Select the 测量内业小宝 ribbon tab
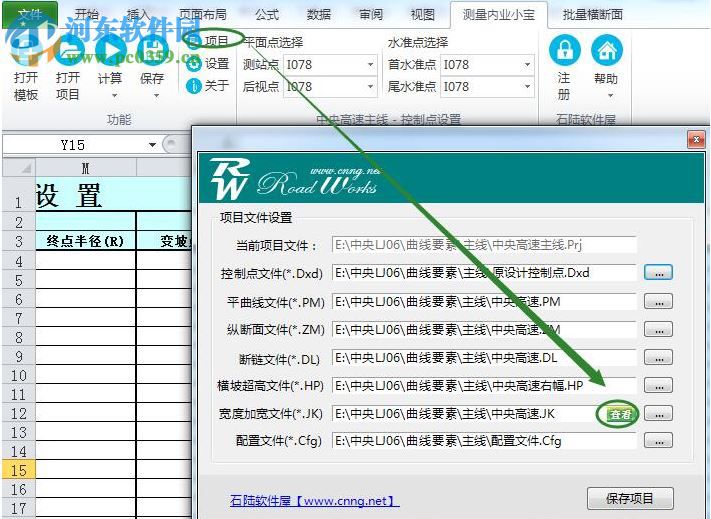711x519 pixels. (x=499, y=15)
